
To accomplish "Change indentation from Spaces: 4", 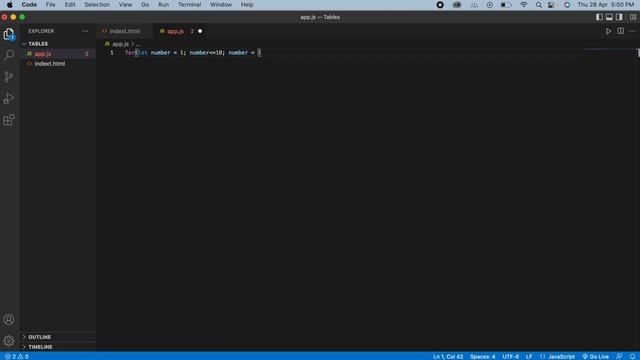I will [x=482, y=356].
